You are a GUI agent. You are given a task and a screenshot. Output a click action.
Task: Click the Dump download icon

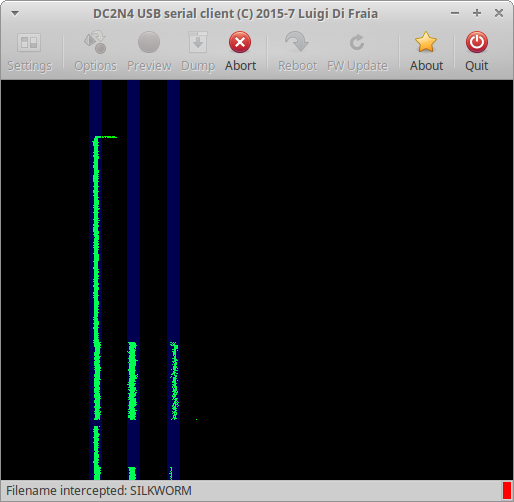(x=198, y=42)
